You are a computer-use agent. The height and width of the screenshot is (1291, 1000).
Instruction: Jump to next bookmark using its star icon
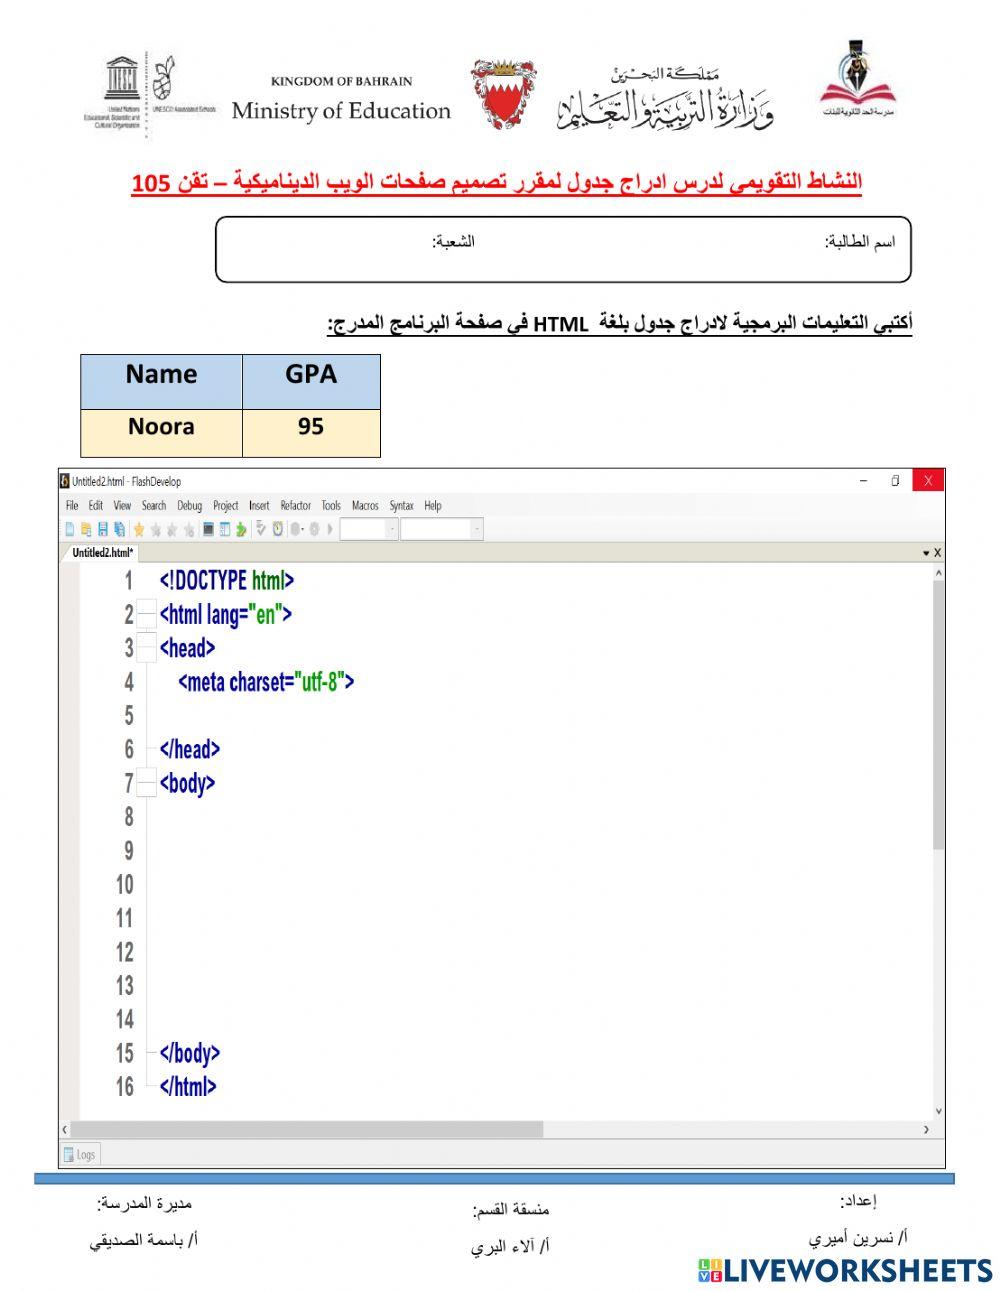(x=156, y=528)
